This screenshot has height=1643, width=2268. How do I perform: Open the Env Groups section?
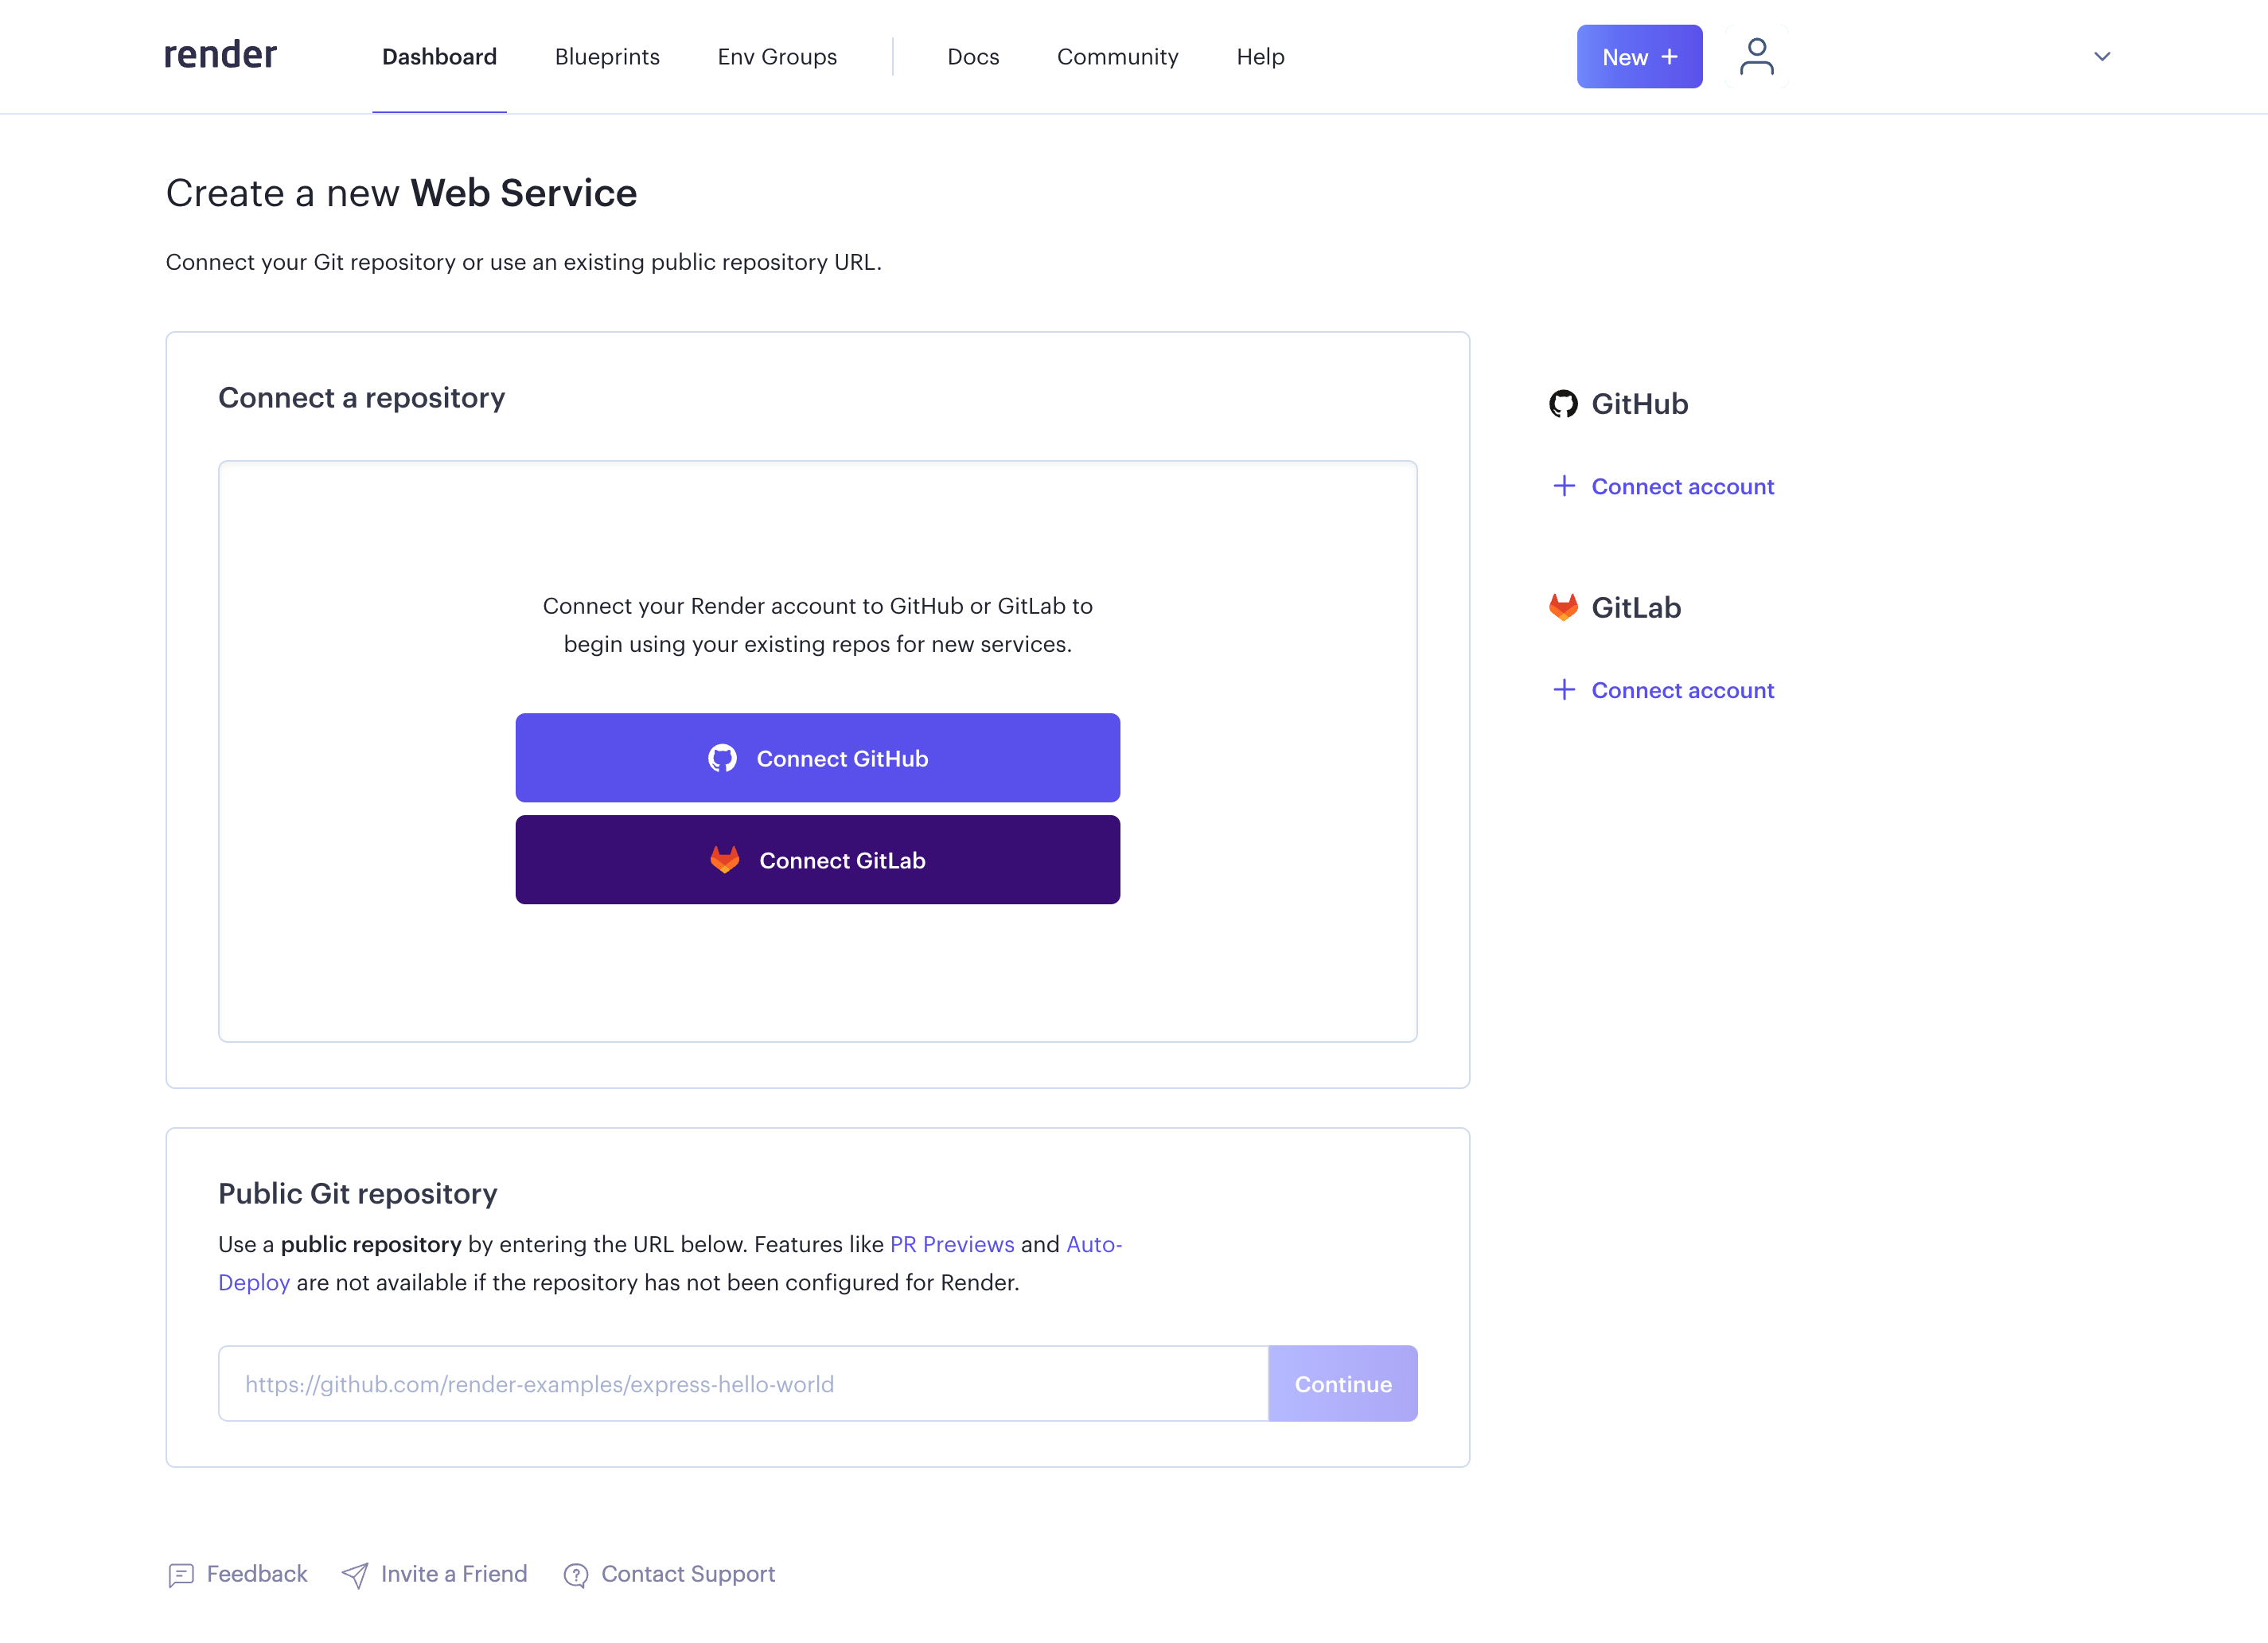click(777, 56)
